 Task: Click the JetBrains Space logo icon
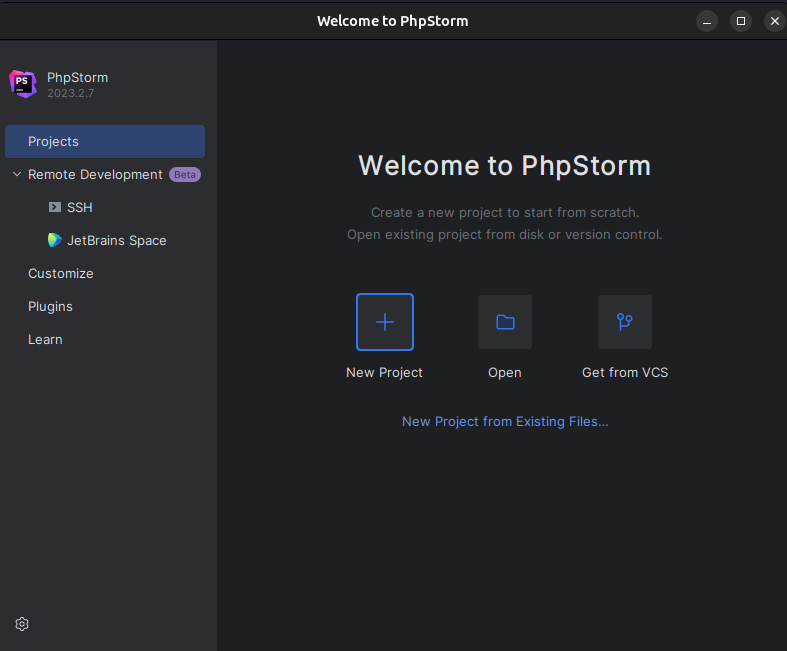pyautogui.click(x=55, y=241)
